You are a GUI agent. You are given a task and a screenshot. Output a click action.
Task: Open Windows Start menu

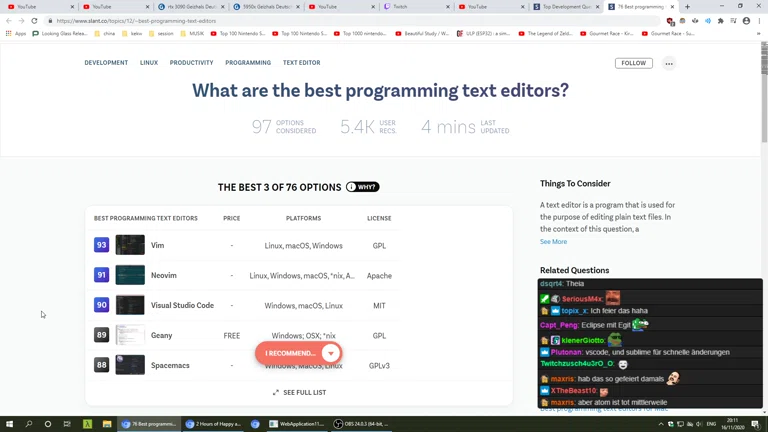coord(9,424)
